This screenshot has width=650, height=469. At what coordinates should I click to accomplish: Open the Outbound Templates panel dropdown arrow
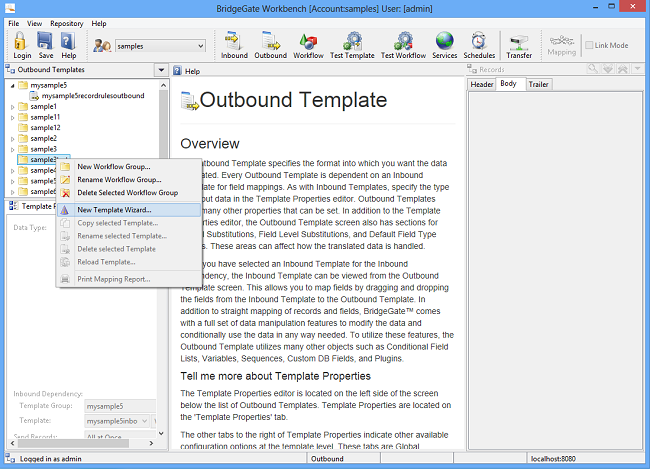pyautogui.click(x=161, y=70)
